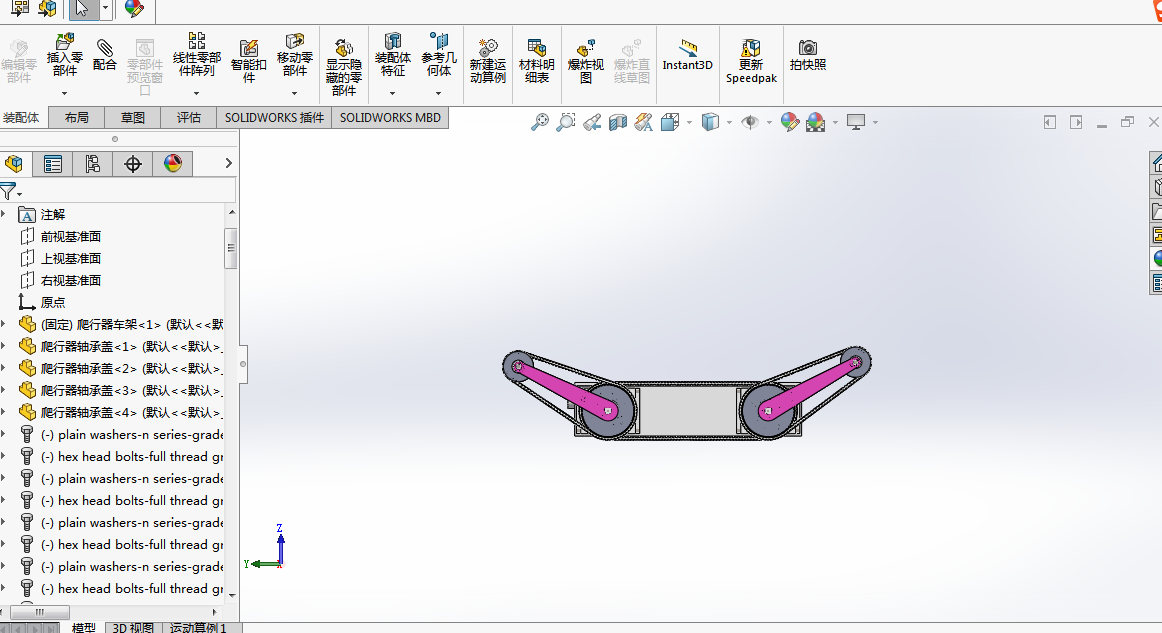Click Previous View icon in view toolbar
Viewport: 1162px width, 633px height.
[x=591, y=122]
